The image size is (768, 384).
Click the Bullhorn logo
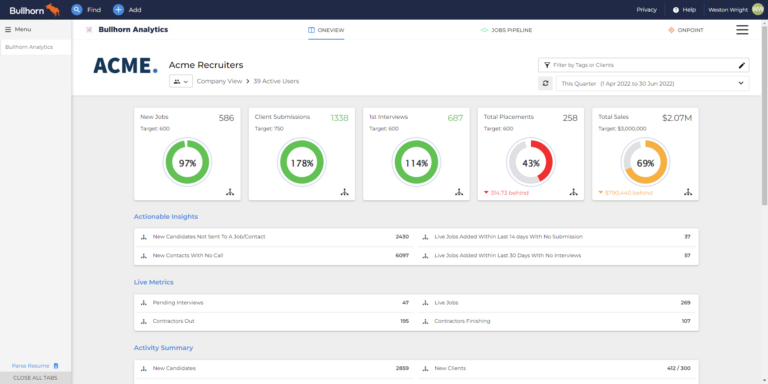tap(35, 10)
